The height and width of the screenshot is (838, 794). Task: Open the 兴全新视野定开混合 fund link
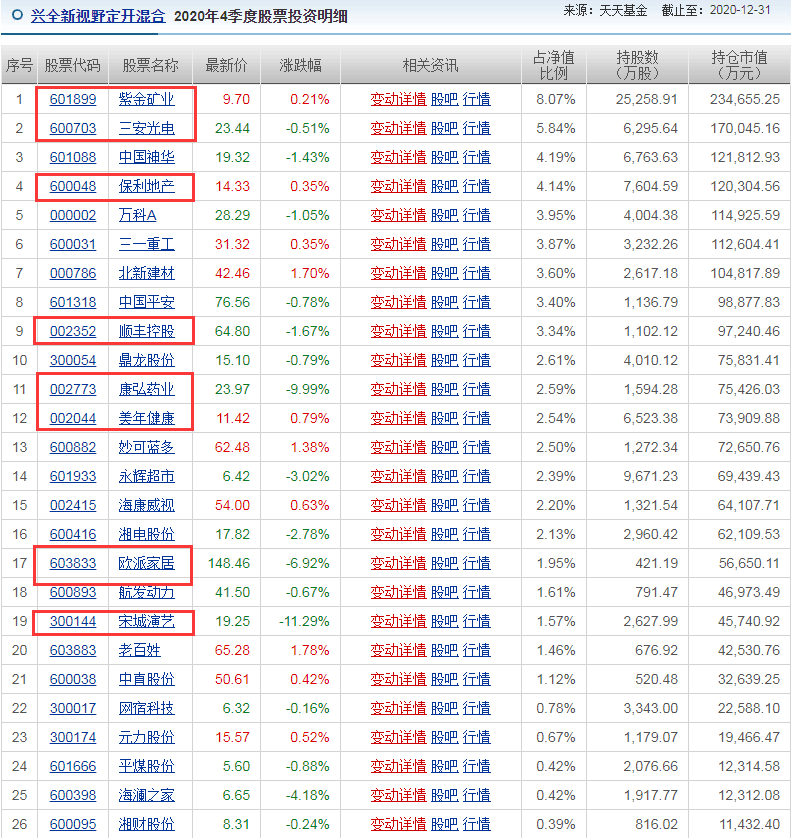point(98,16)
